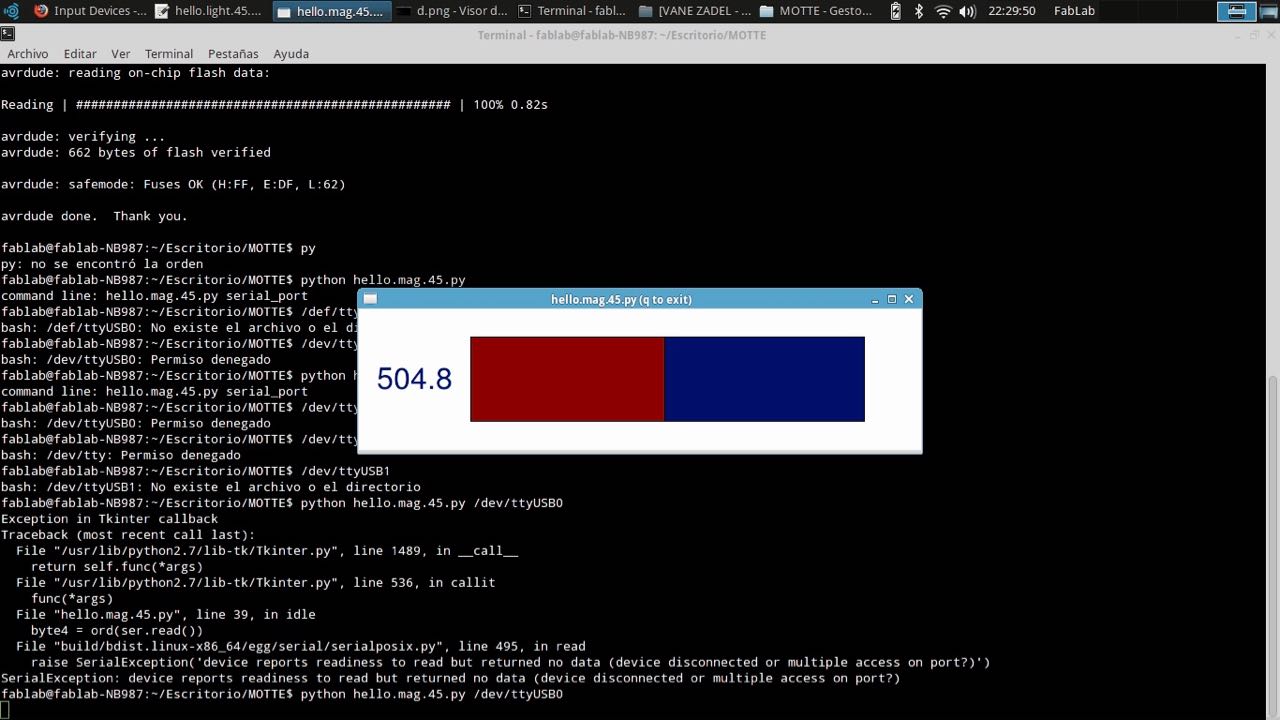The image size is (1280, 720).
Task: Click the line '662 bytes of flash verified'
Action: (x=135, y=153)
